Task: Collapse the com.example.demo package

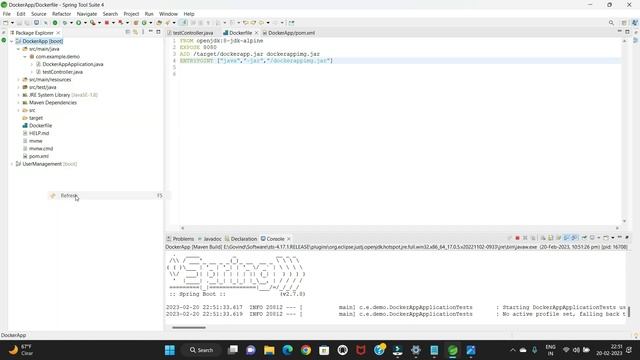Action: (25, 57)
